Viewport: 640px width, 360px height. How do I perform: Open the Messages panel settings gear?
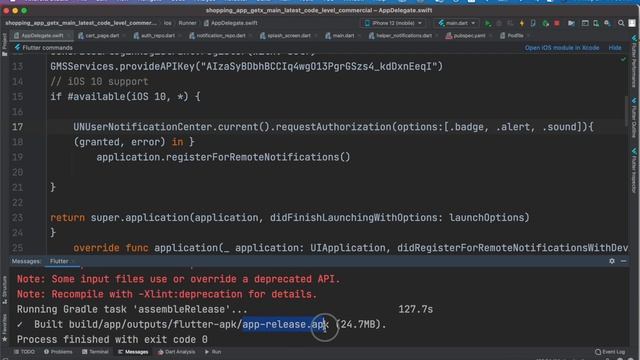(612, 261)
